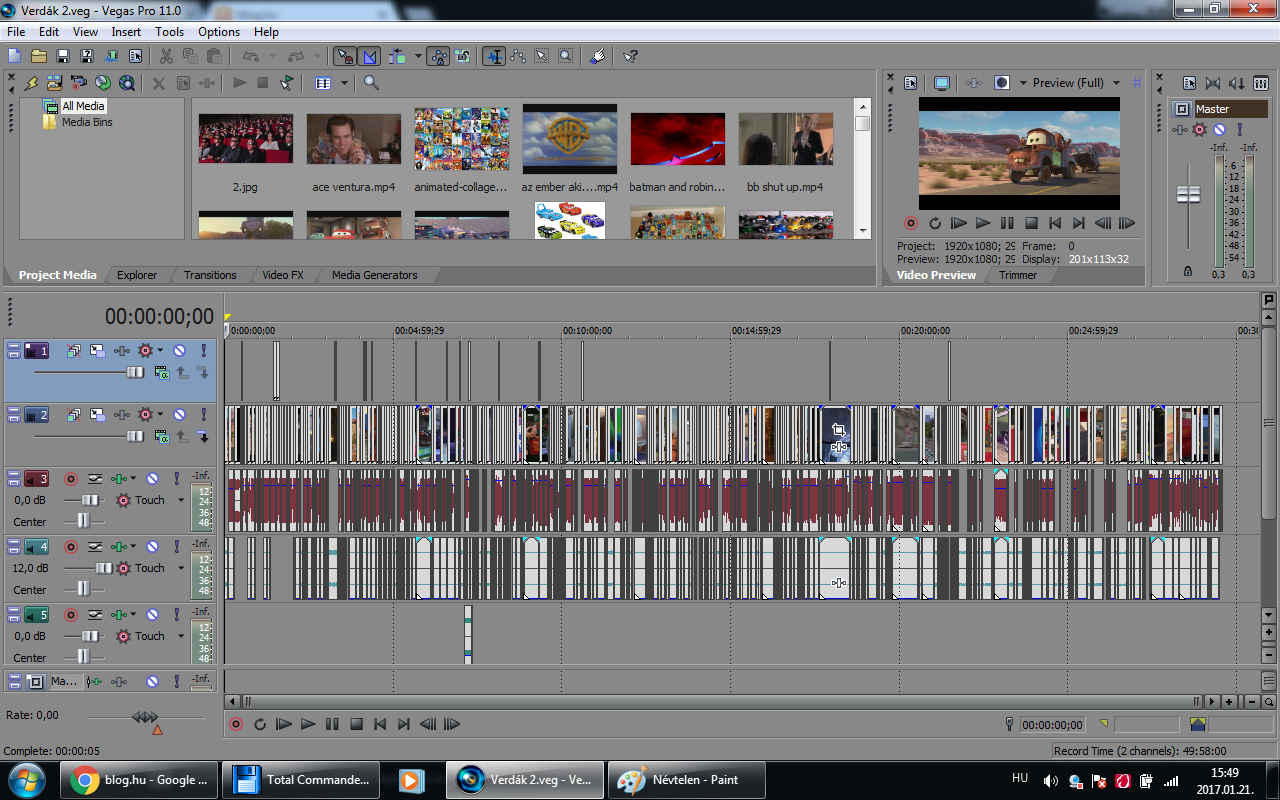Select Media Bins in tree
Image resolution: width=1280 pixels, height=800 pixels.
(87, 122)
